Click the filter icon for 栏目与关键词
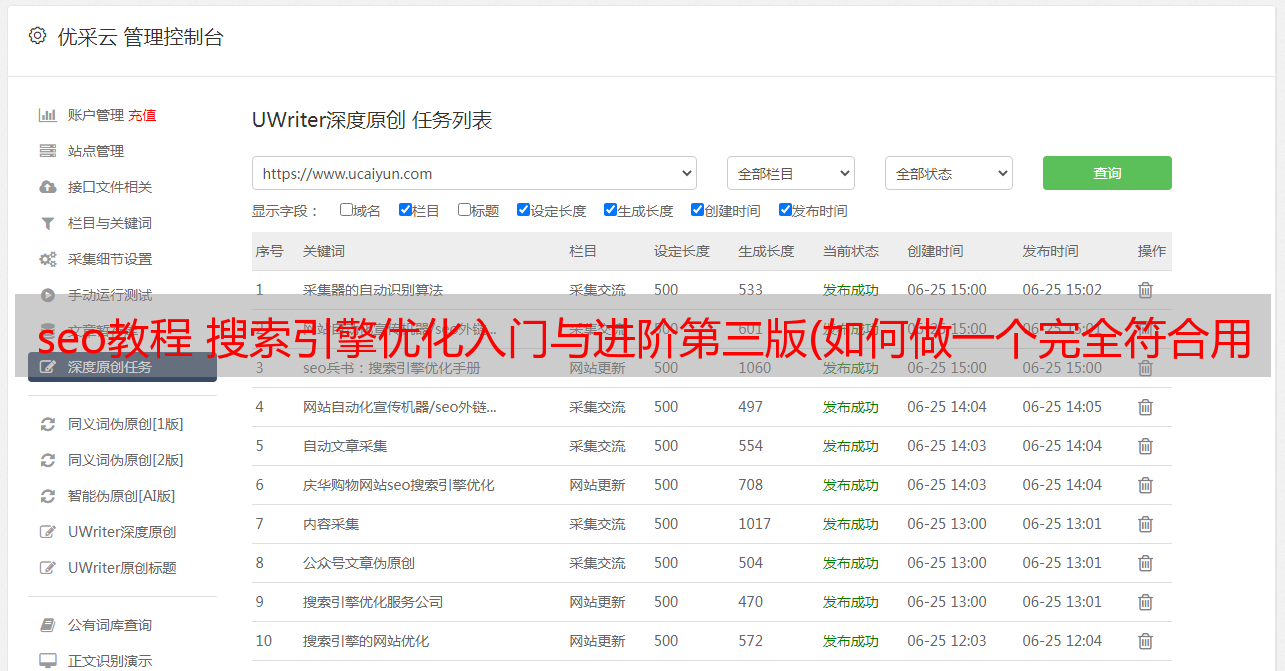The image size is (1285, 671). [x=47, y=223]
